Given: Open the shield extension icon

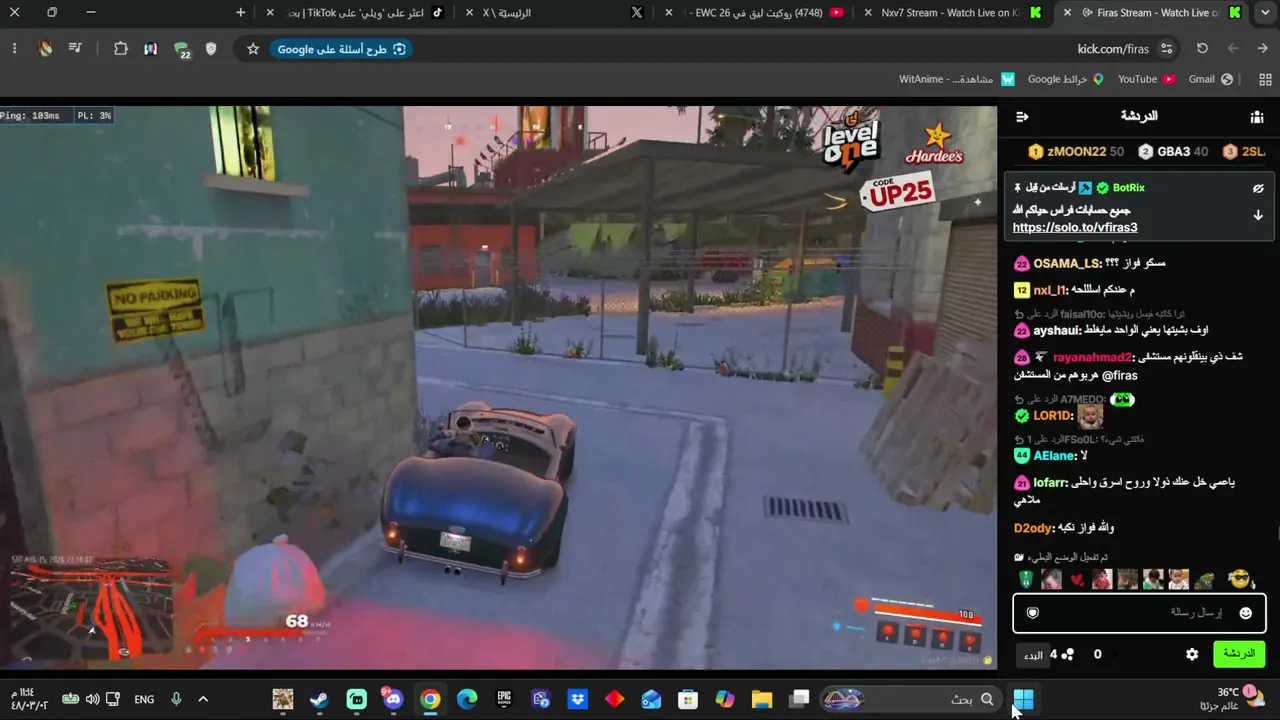Looking at the screenshot, I should [x=211, y=49].
